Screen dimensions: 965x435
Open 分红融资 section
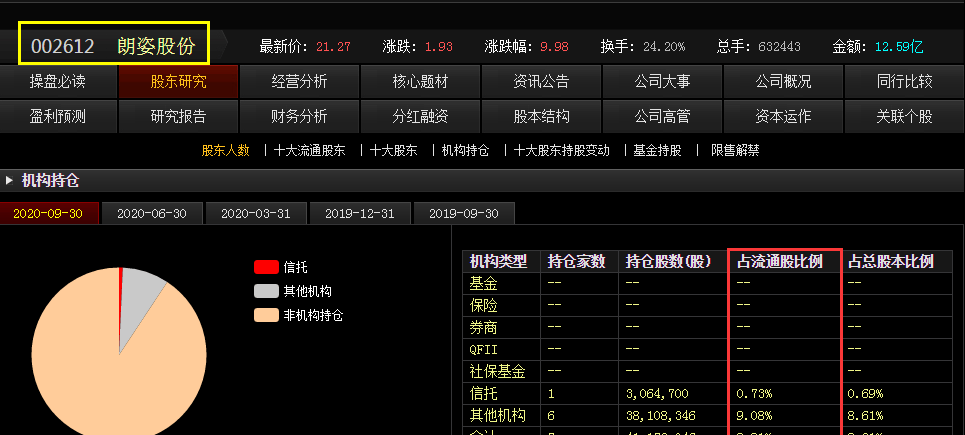[420, 116]
